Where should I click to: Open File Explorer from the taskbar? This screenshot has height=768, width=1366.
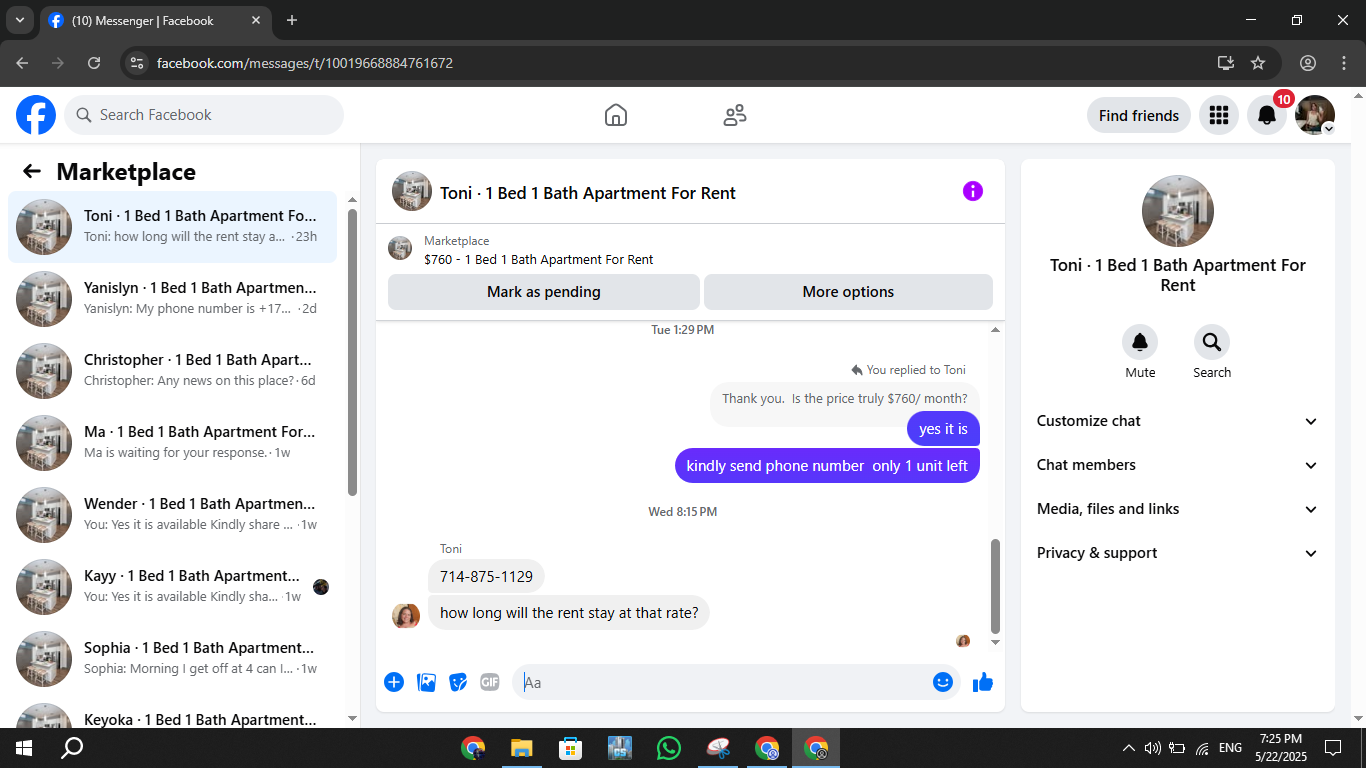521,748
